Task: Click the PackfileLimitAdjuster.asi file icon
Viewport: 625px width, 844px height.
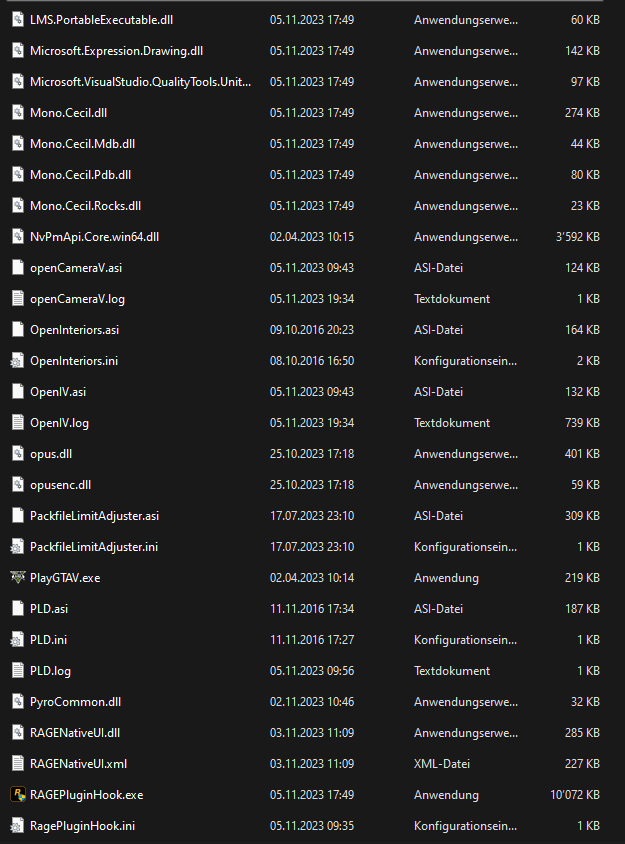Action: [17, 516]
